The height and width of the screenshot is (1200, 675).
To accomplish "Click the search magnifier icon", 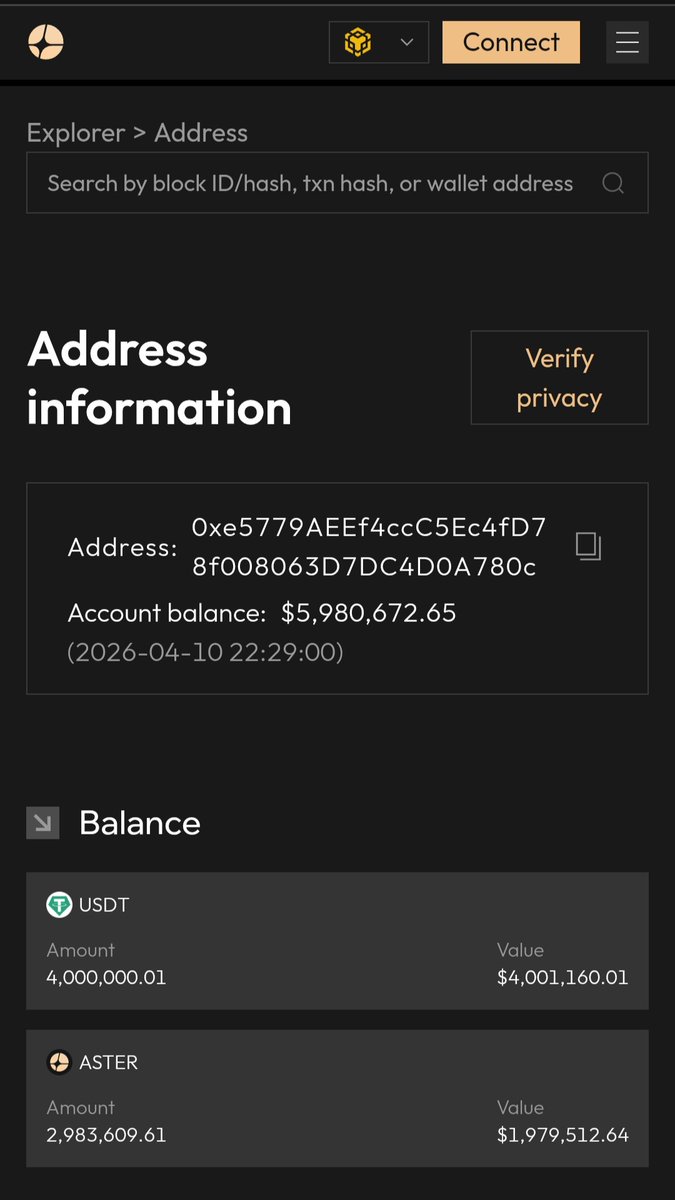I will (x=613, y=183).
